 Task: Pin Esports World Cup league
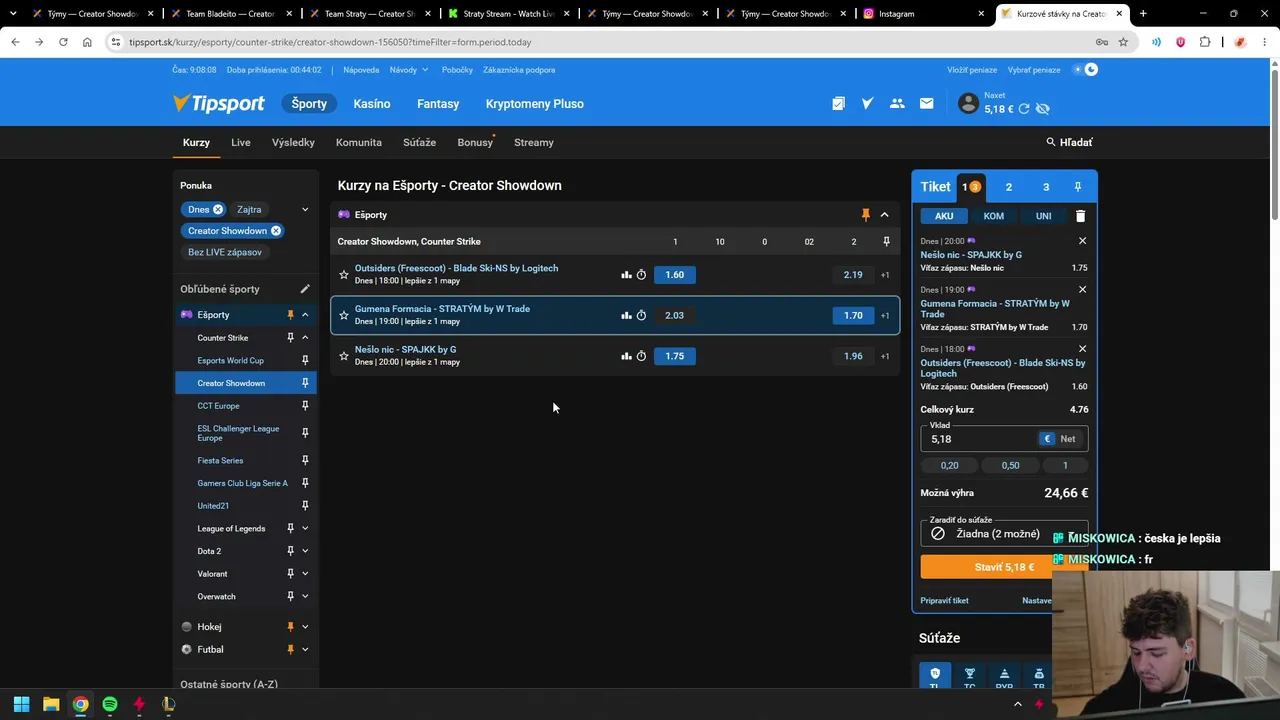[x=305, y=361]
